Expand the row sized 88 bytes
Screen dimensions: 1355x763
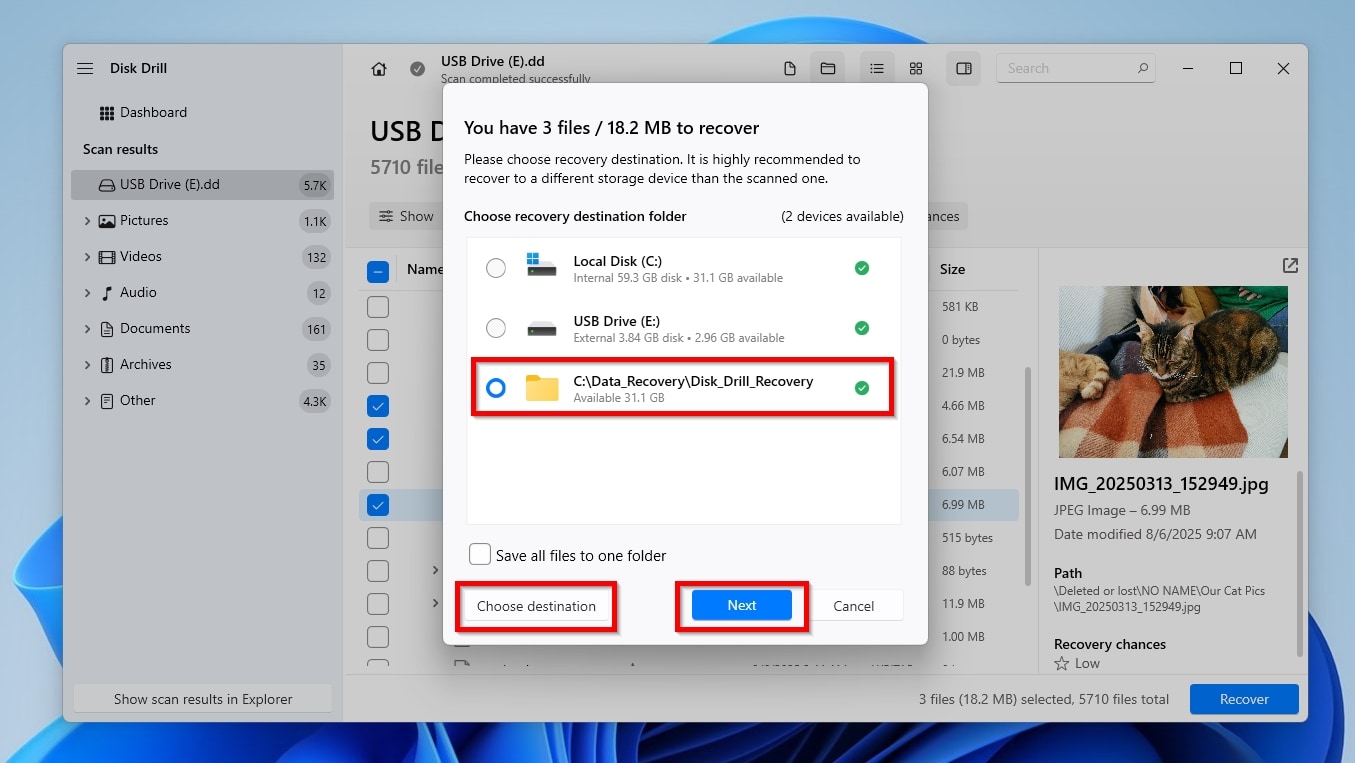[435, 571]
